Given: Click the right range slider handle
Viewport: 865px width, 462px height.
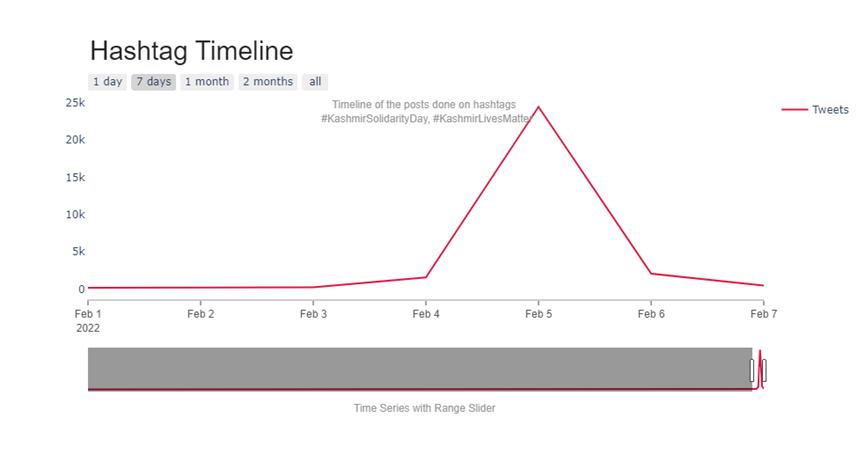Looking at the screenshot, I should (764, 370).
